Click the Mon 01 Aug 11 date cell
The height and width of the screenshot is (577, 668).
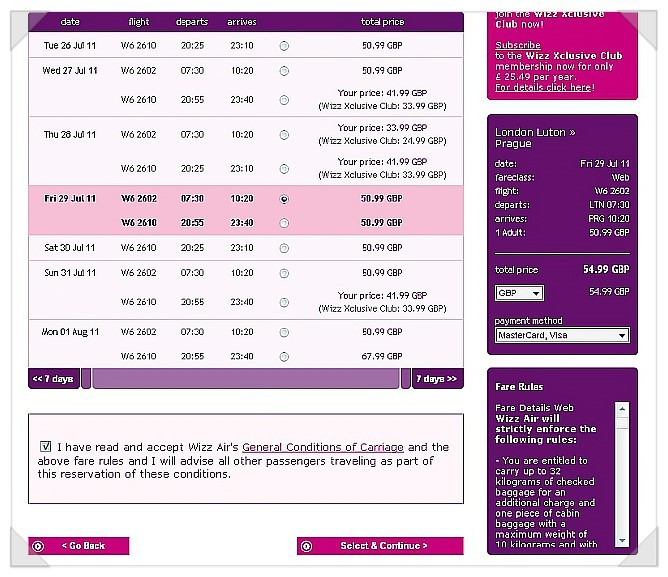[70, 332]
